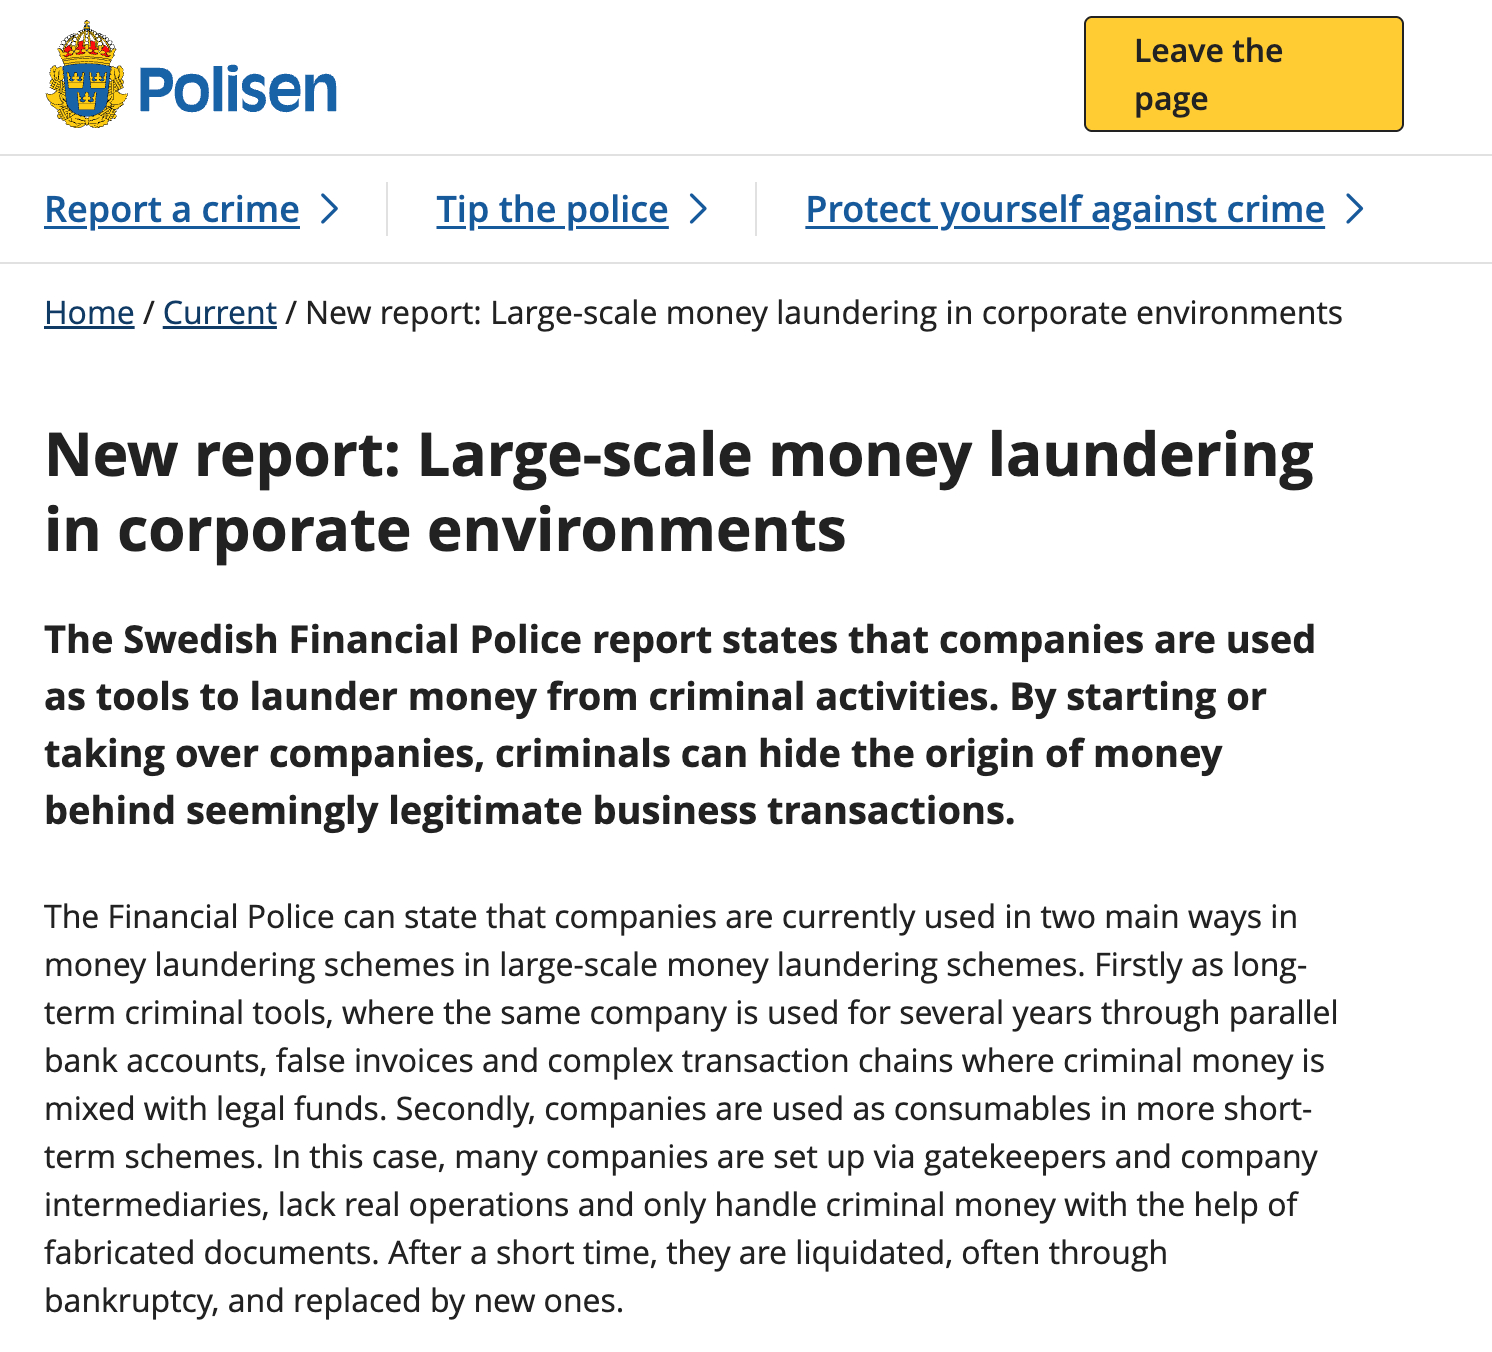The height and width of the screenshot is (1352, 1492).
Task: Open the Tip the police link
Action: tap(552, 209)
